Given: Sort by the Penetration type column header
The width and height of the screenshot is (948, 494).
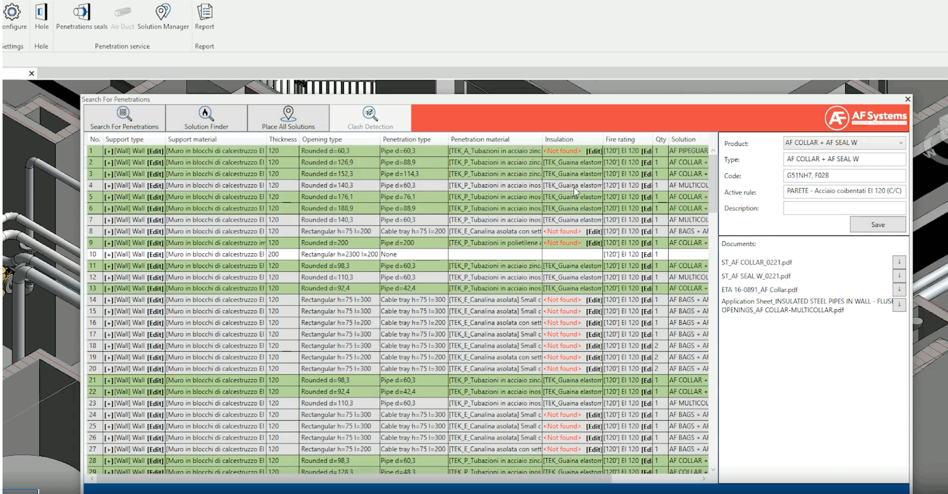Looking at the screenshot, I should tap(414, 139).
